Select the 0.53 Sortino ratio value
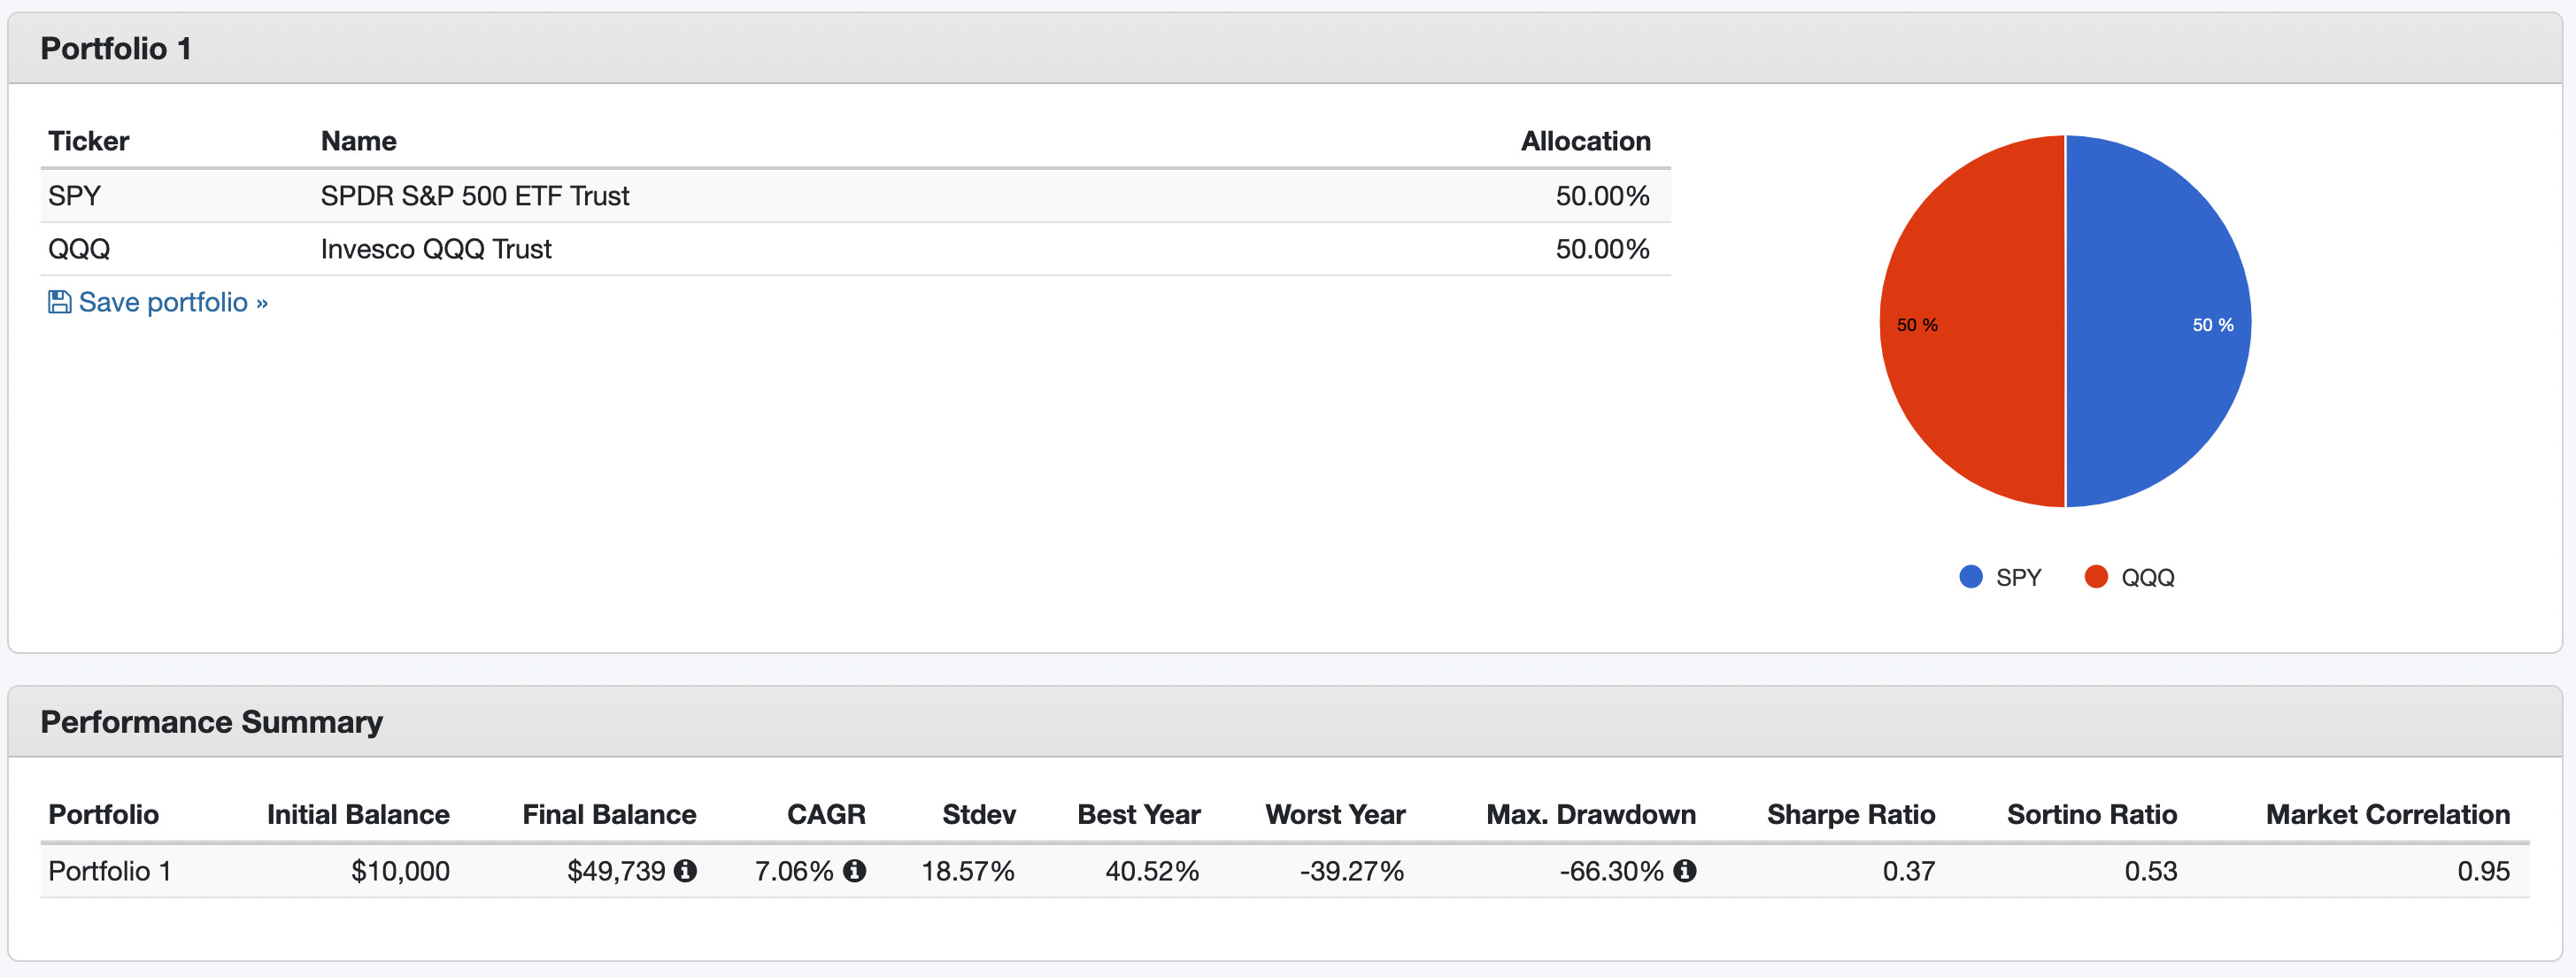Image resolution: width=2576 pixels, height=977 pixels. pos(2151,871)
